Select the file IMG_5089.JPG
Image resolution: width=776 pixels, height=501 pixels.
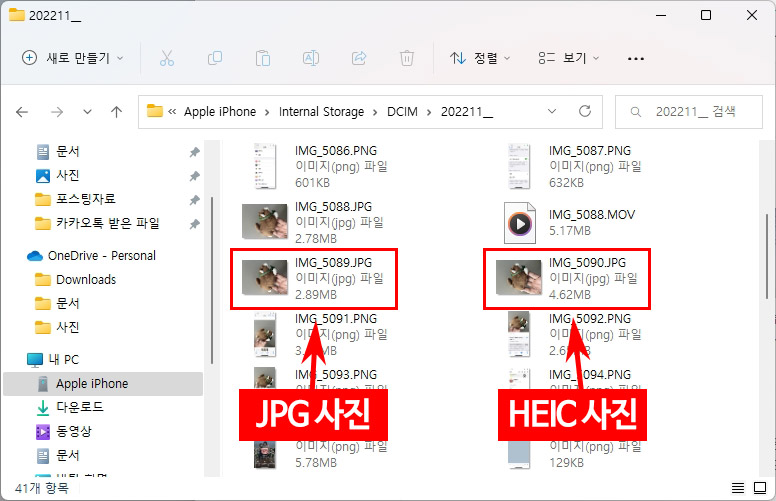click(334, 262)
